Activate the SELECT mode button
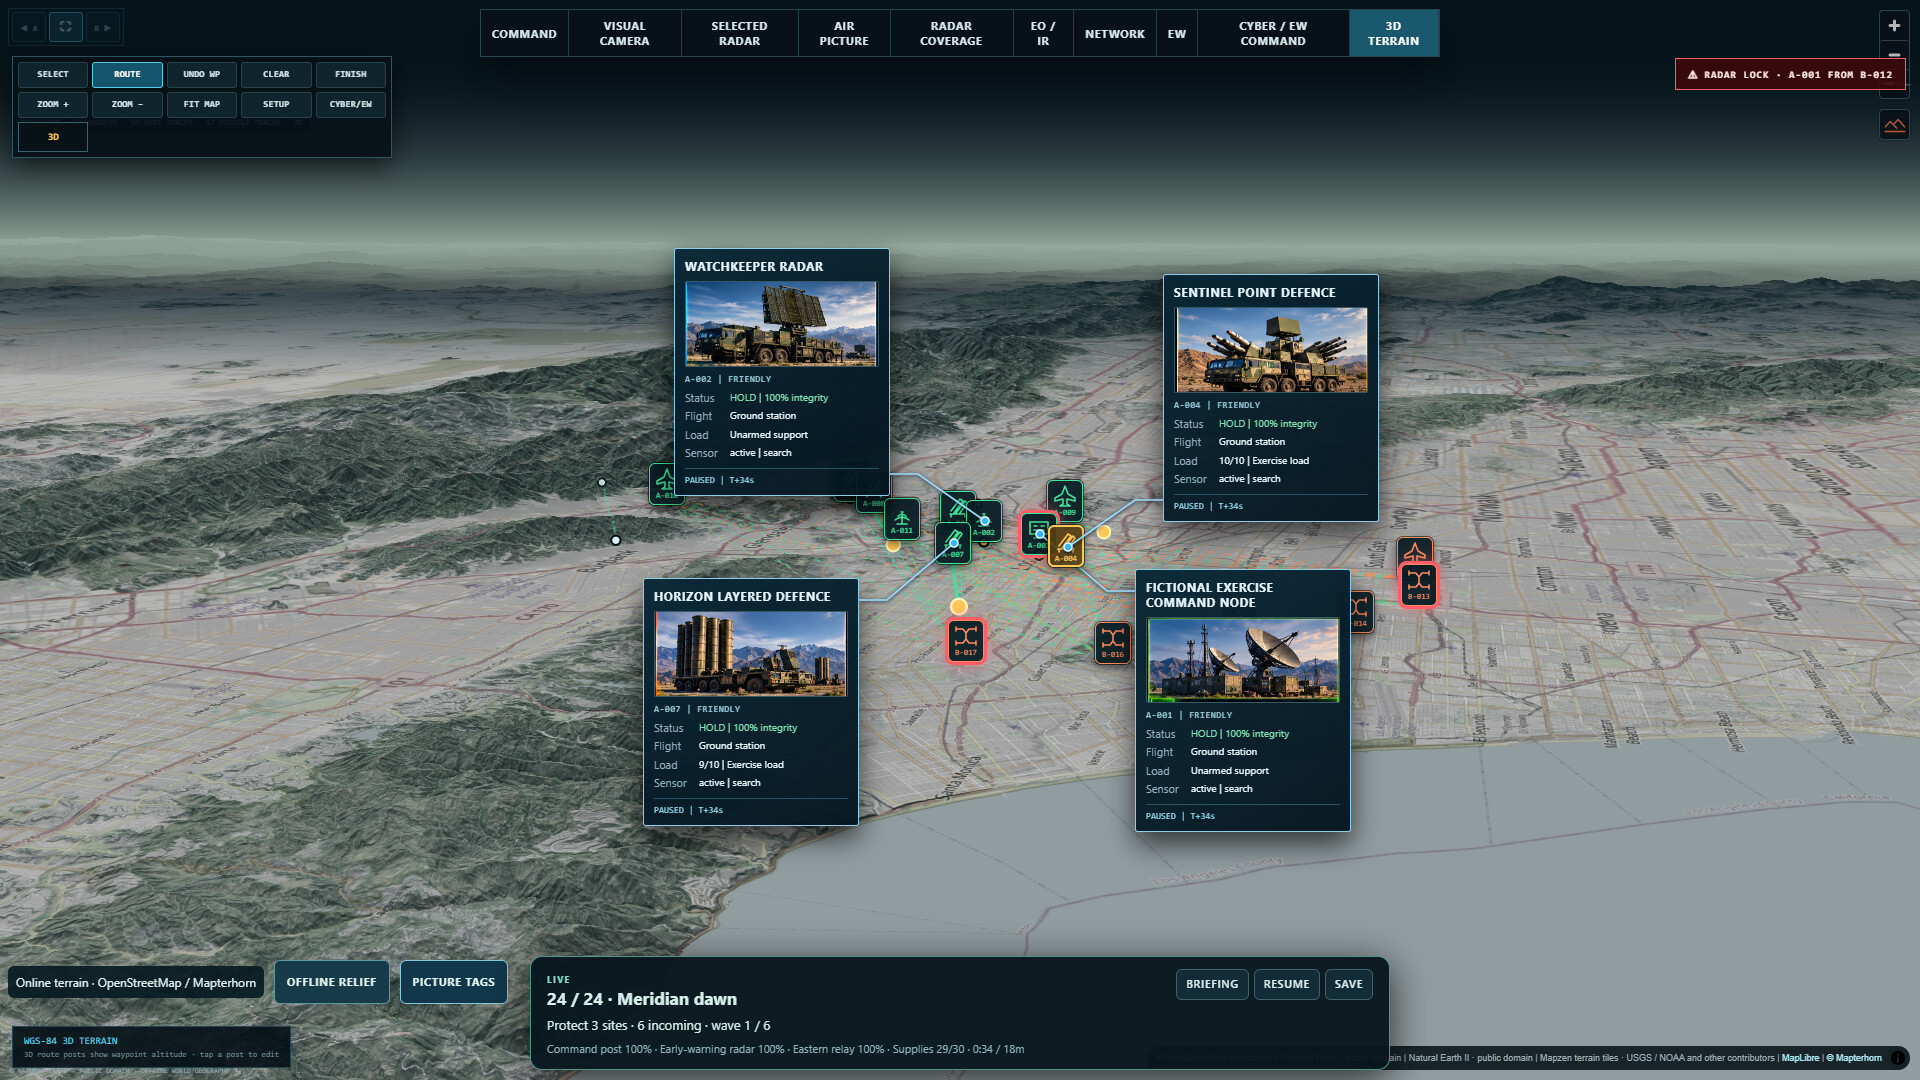Viewport: 1920px width, 1080px height. pos(53,74)
